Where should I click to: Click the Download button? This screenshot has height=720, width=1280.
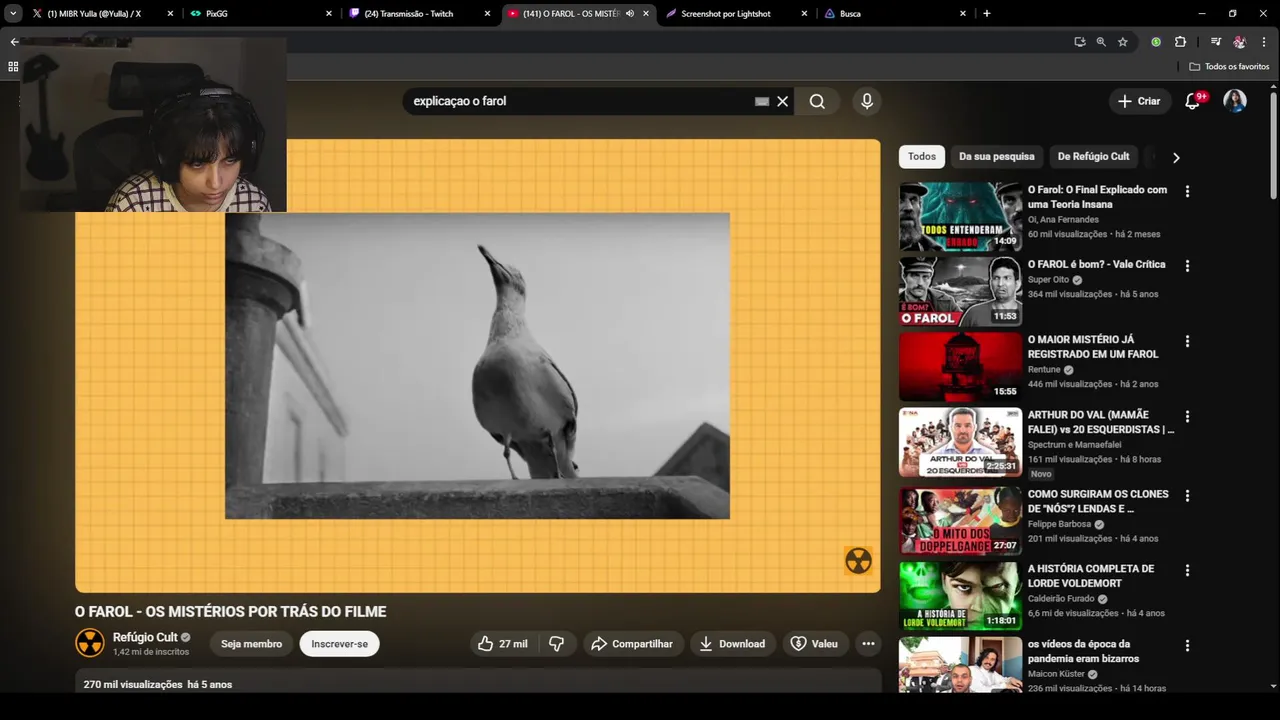pos(731,644)
